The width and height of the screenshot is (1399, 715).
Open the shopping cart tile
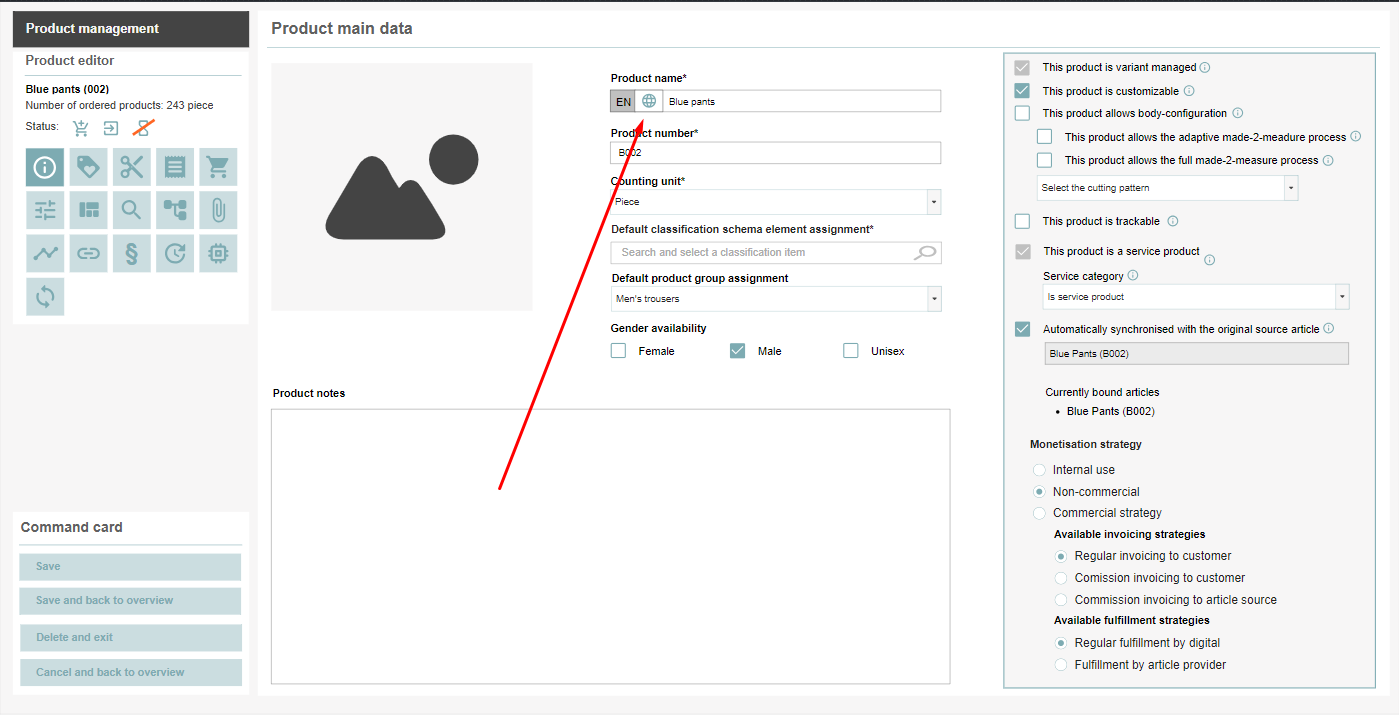pyautogui.click(x=218, y=167)
